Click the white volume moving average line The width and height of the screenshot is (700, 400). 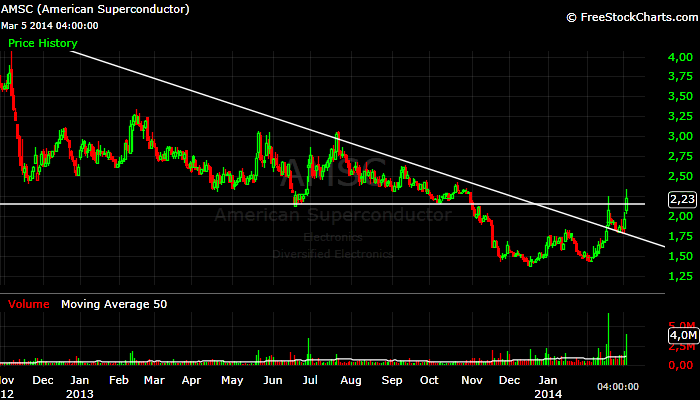312,361
